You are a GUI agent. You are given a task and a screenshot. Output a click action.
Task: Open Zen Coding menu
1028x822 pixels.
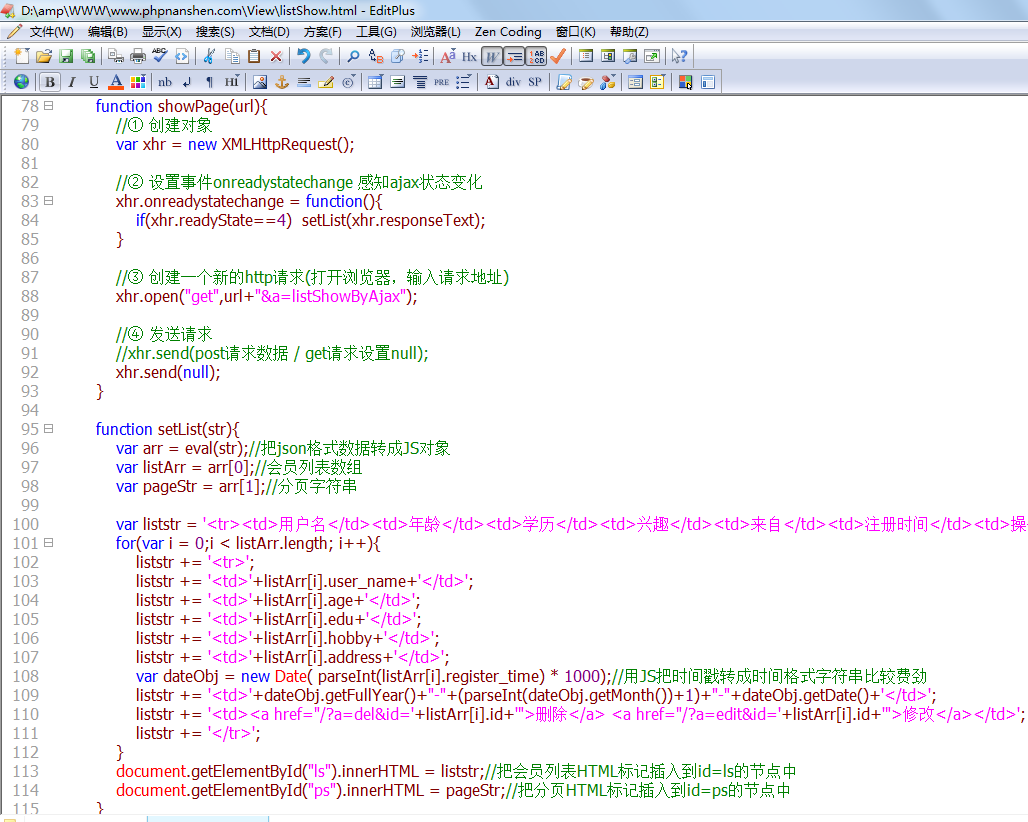[508, 32]
